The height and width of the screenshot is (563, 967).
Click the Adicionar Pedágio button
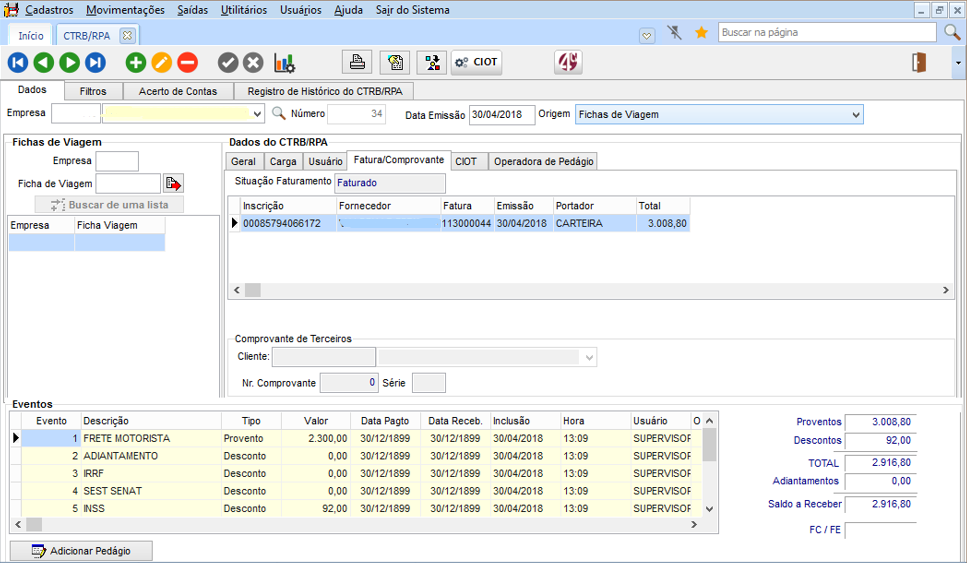tap(81, 551)
